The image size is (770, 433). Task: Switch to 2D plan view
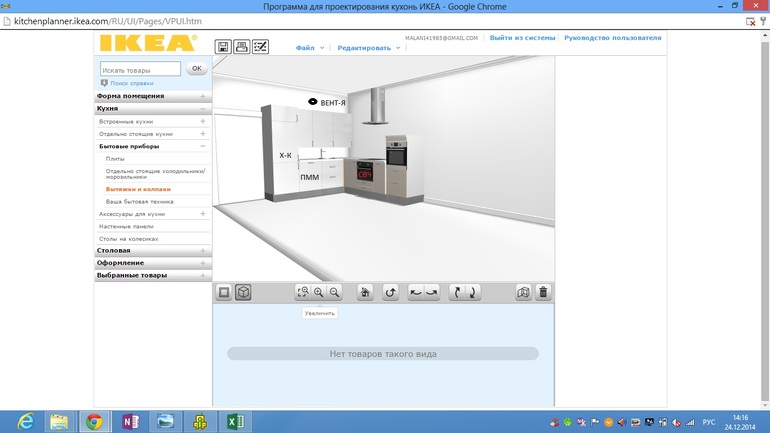coord(224,292)
